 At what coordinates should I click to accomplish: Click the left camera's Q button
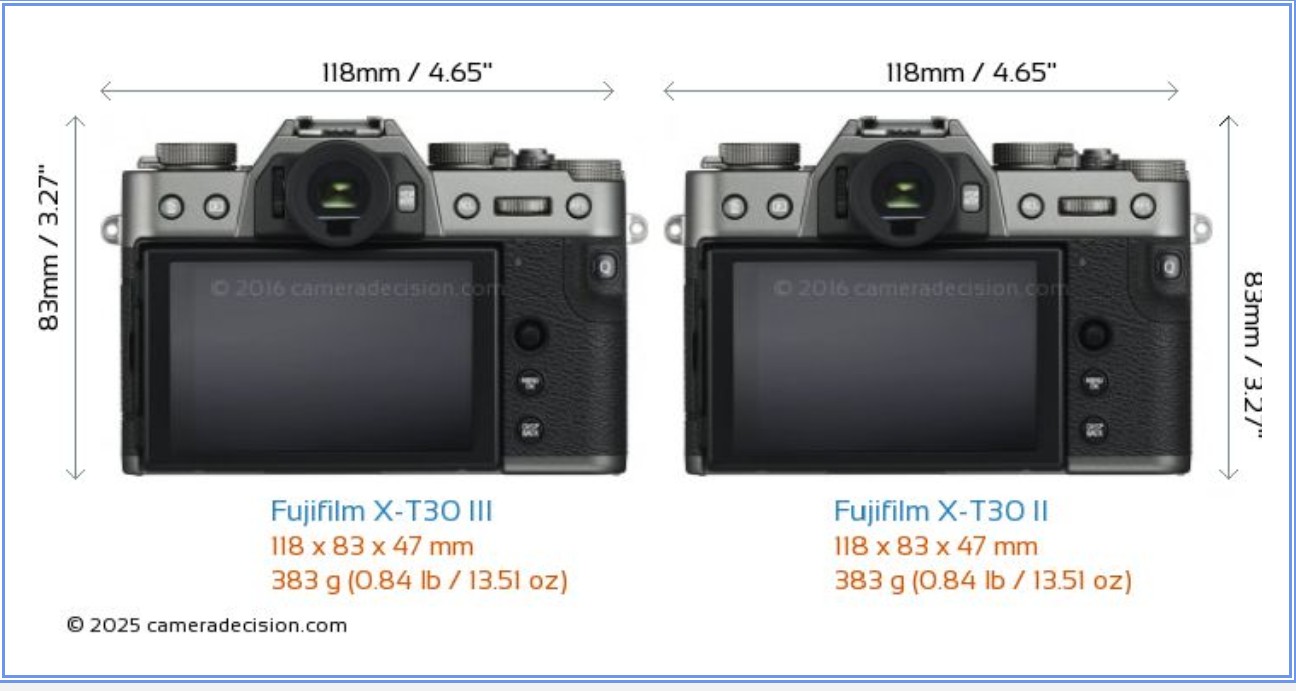605,266
